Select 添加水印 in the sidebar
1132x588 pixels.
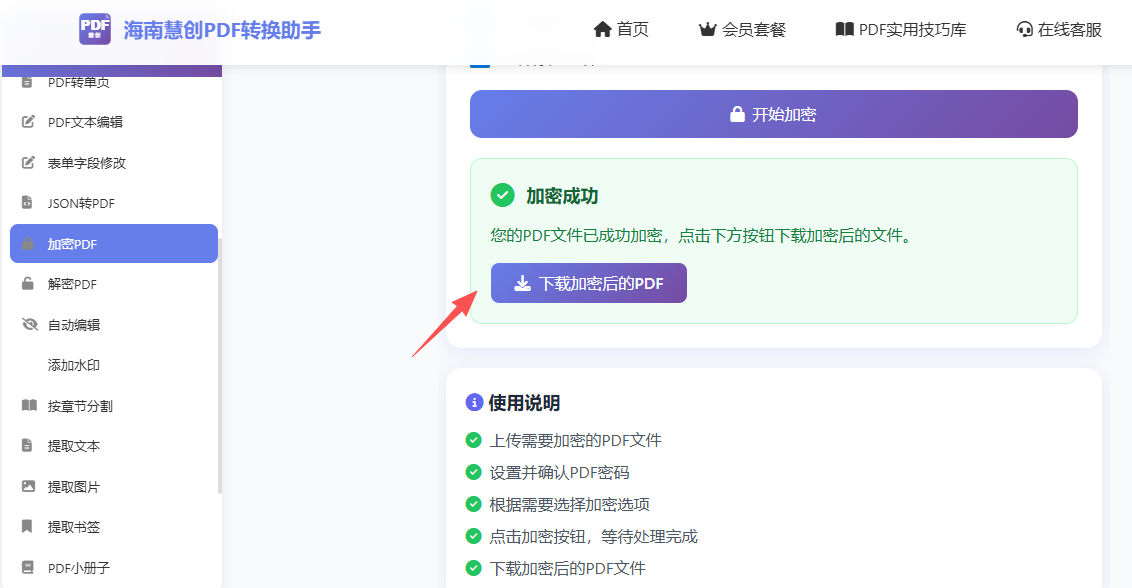114,365
